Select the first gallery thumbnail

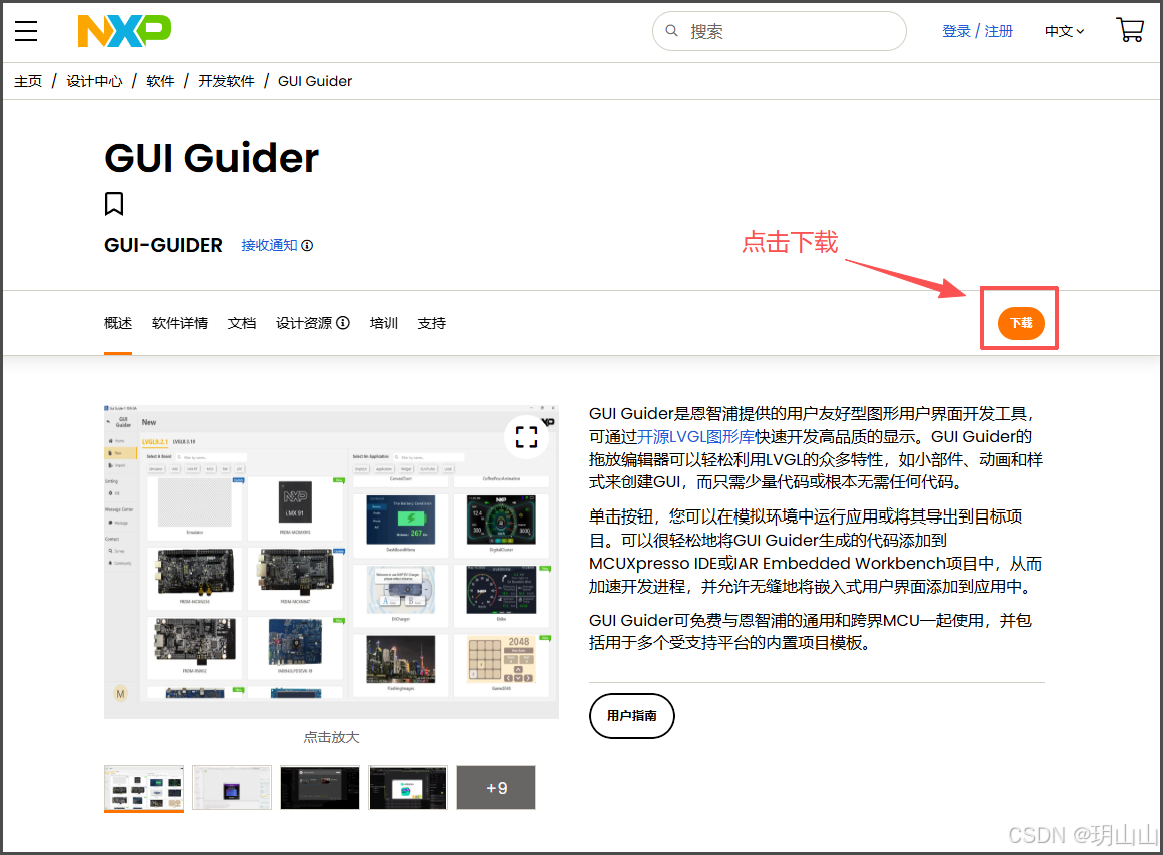(x=144, y=788)
